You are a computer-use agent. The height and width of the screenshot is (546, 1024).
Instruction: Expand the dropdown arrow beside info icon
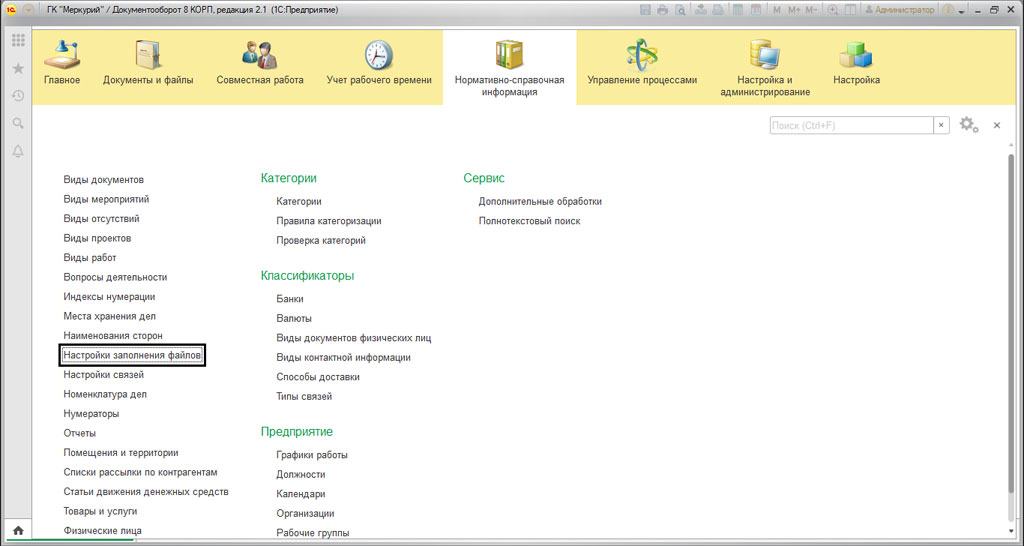click(961, 10)
